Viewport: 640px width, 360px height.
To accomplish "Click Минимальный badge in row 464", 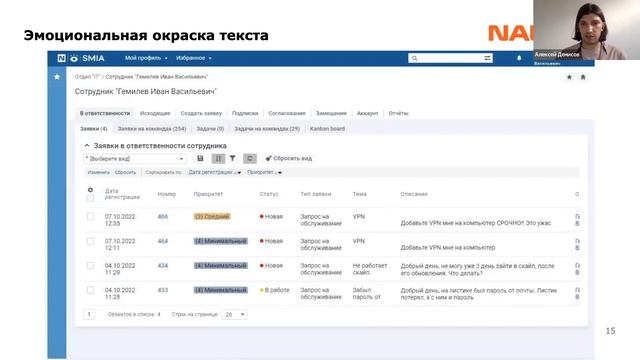I will pos(220,241).
